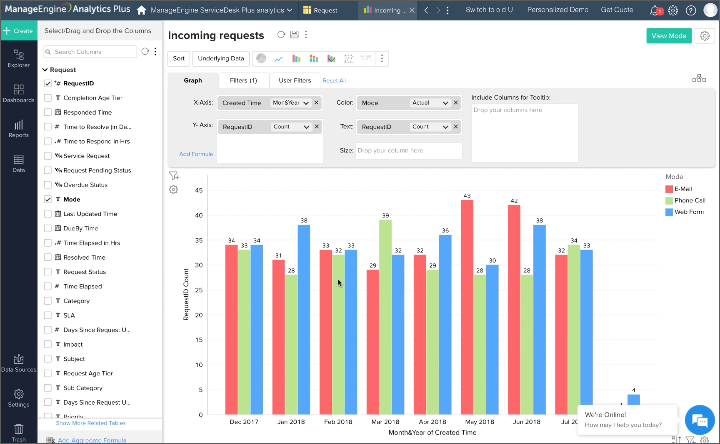Switch to the User Filters tab

[294, 80]
